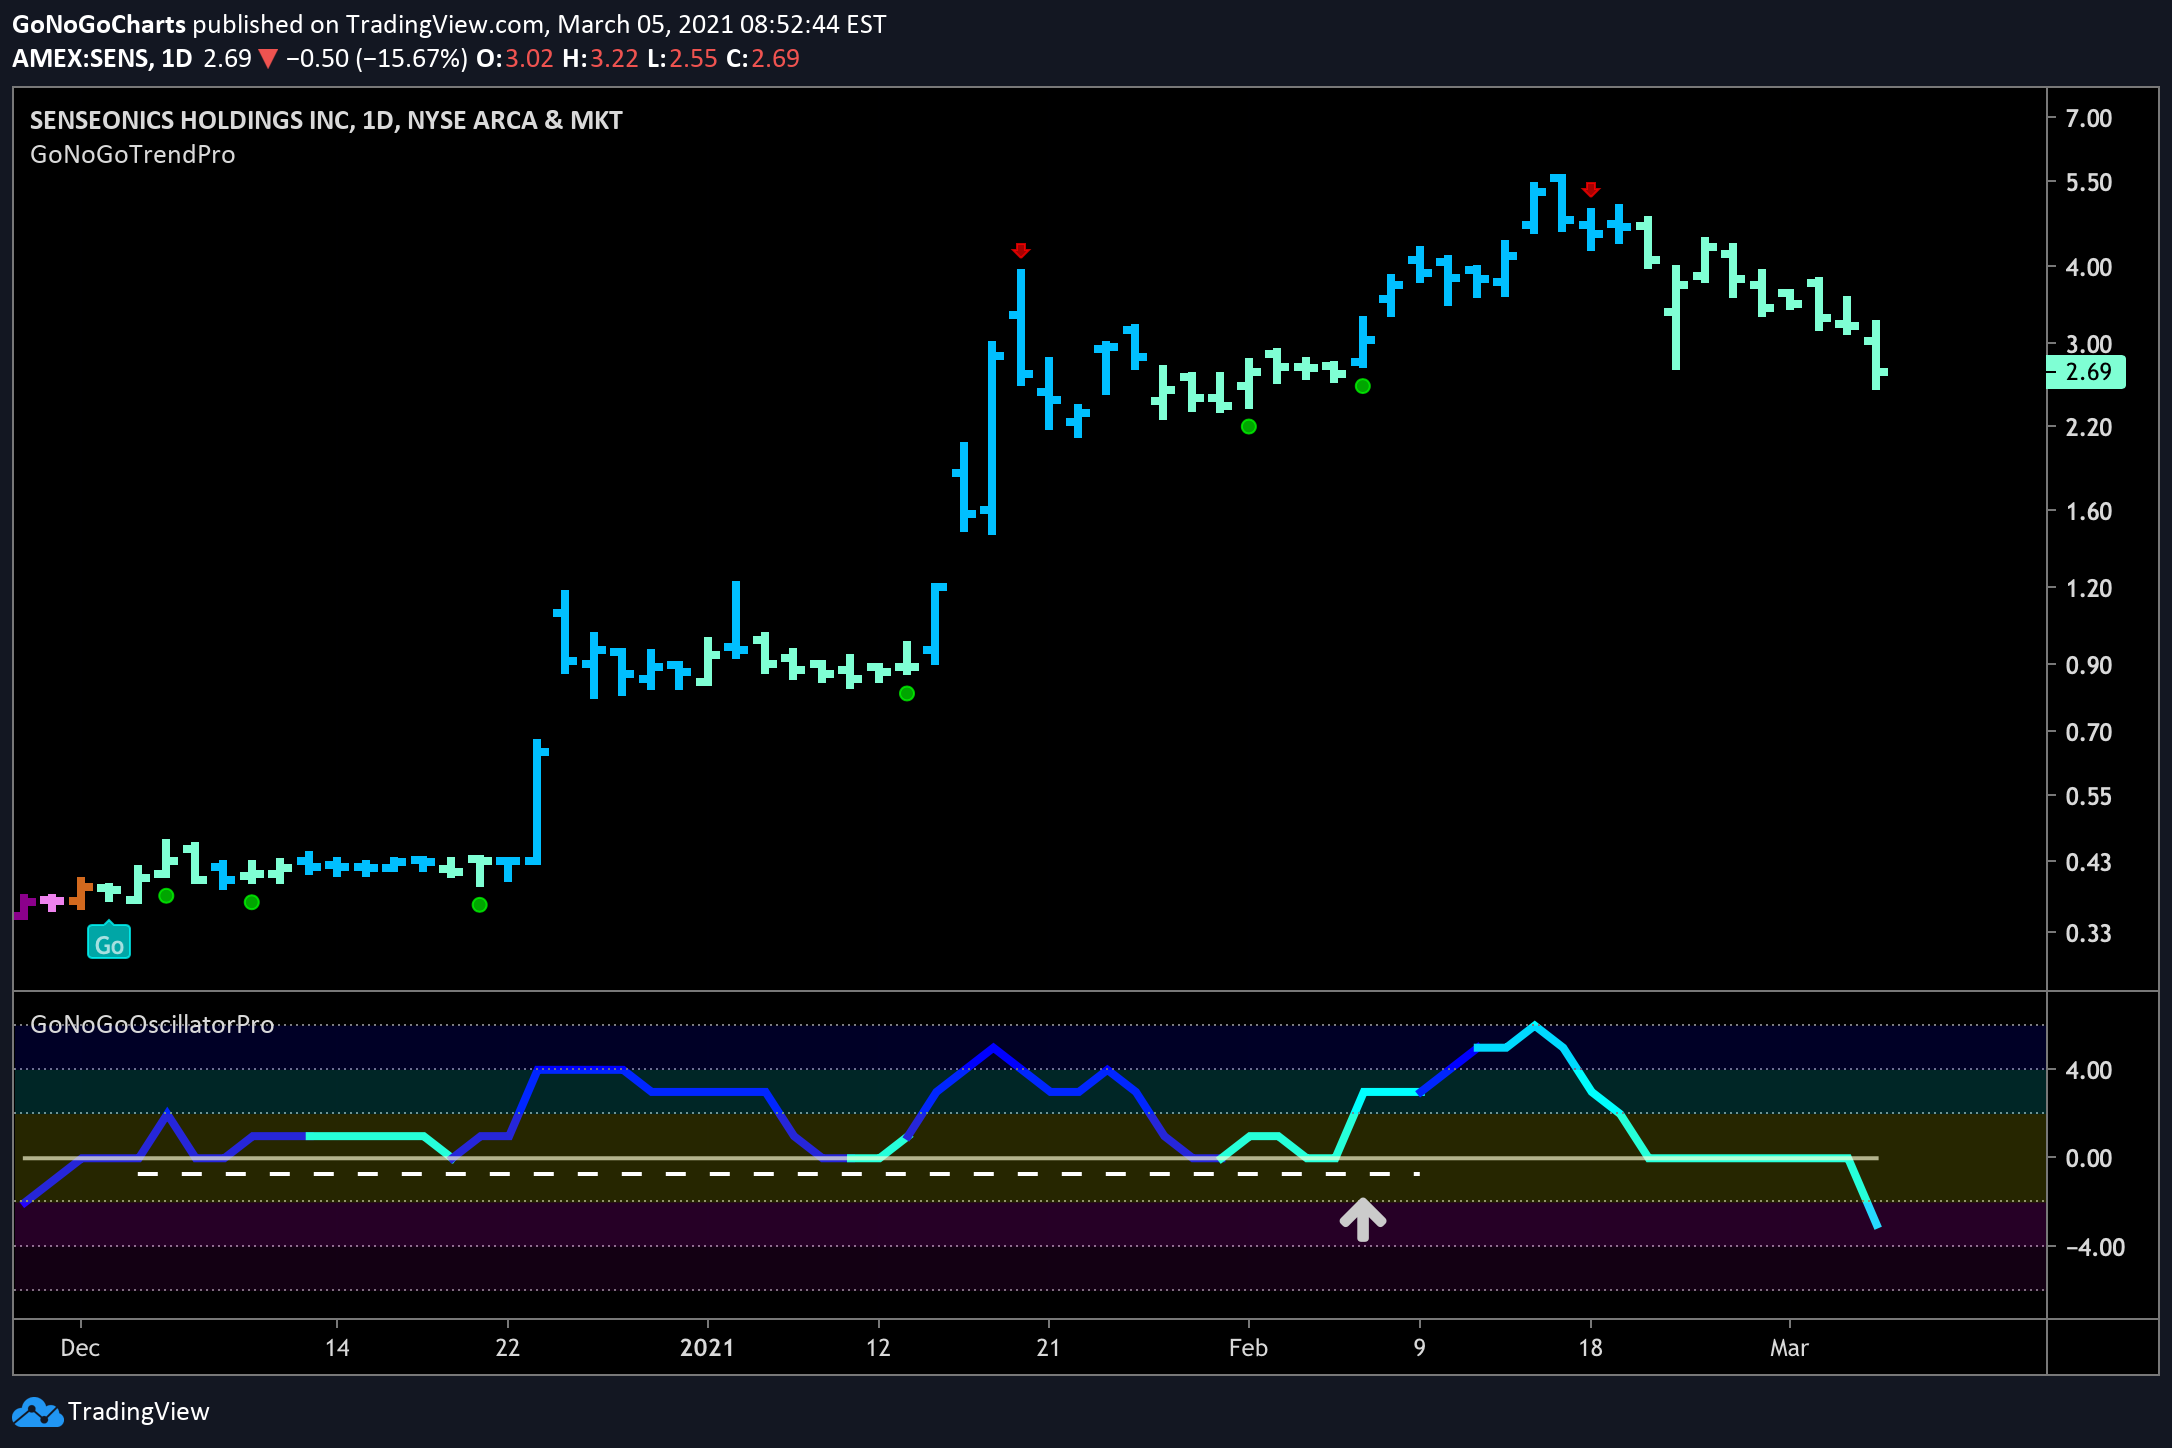Click the low value L:2.55
Screen dimensions: 2172x1448
pyautogui.click(x=682, y=59)
